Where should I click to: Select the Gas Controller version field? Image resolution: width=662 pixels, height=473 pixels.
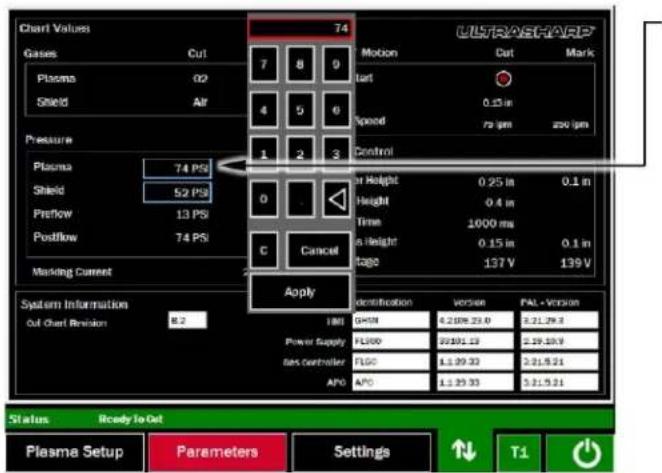click(475, 362)
